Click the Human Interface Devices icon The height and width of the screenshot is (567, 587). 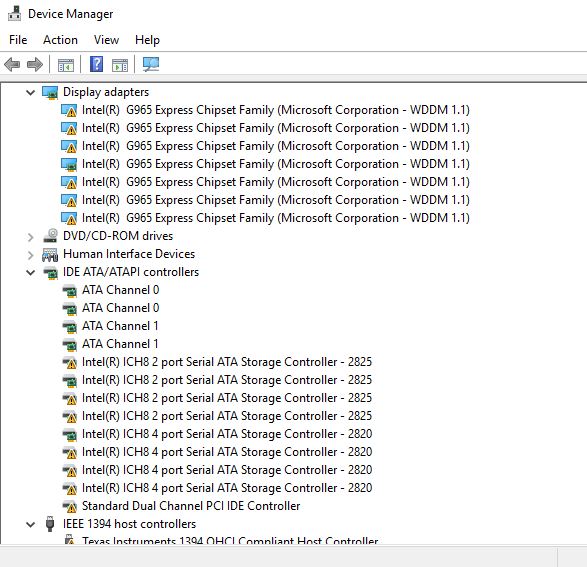(50, 254)
